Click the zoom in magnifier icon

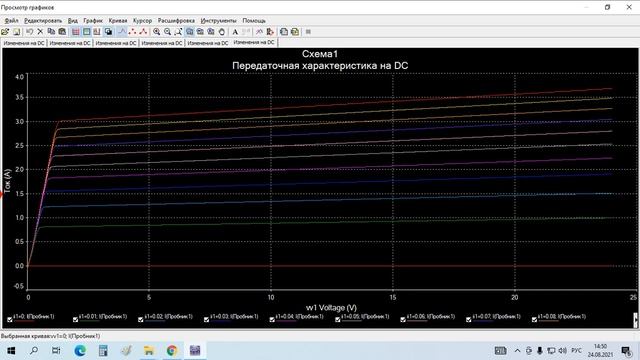click(156, 32)
